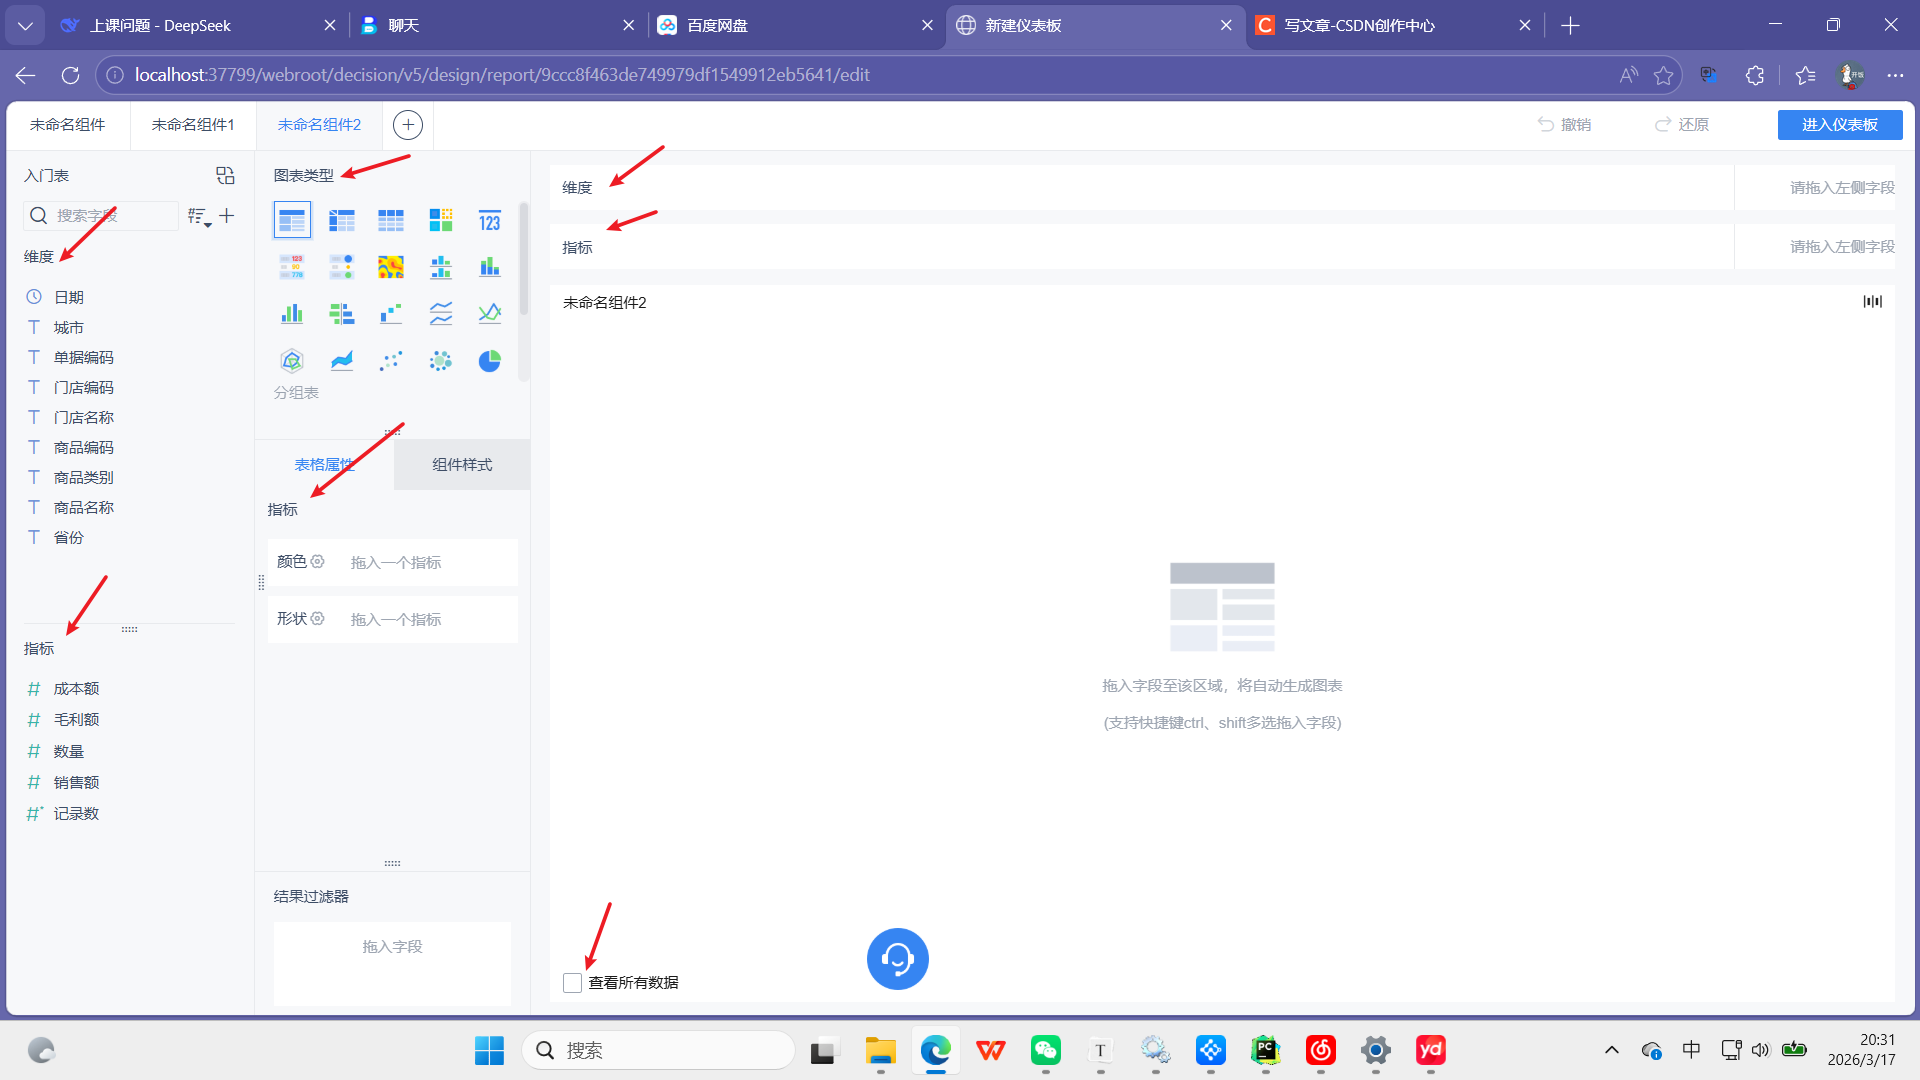
Task: Select the heat map chart type
Action: pyautogui.click(x=390, y=267)
